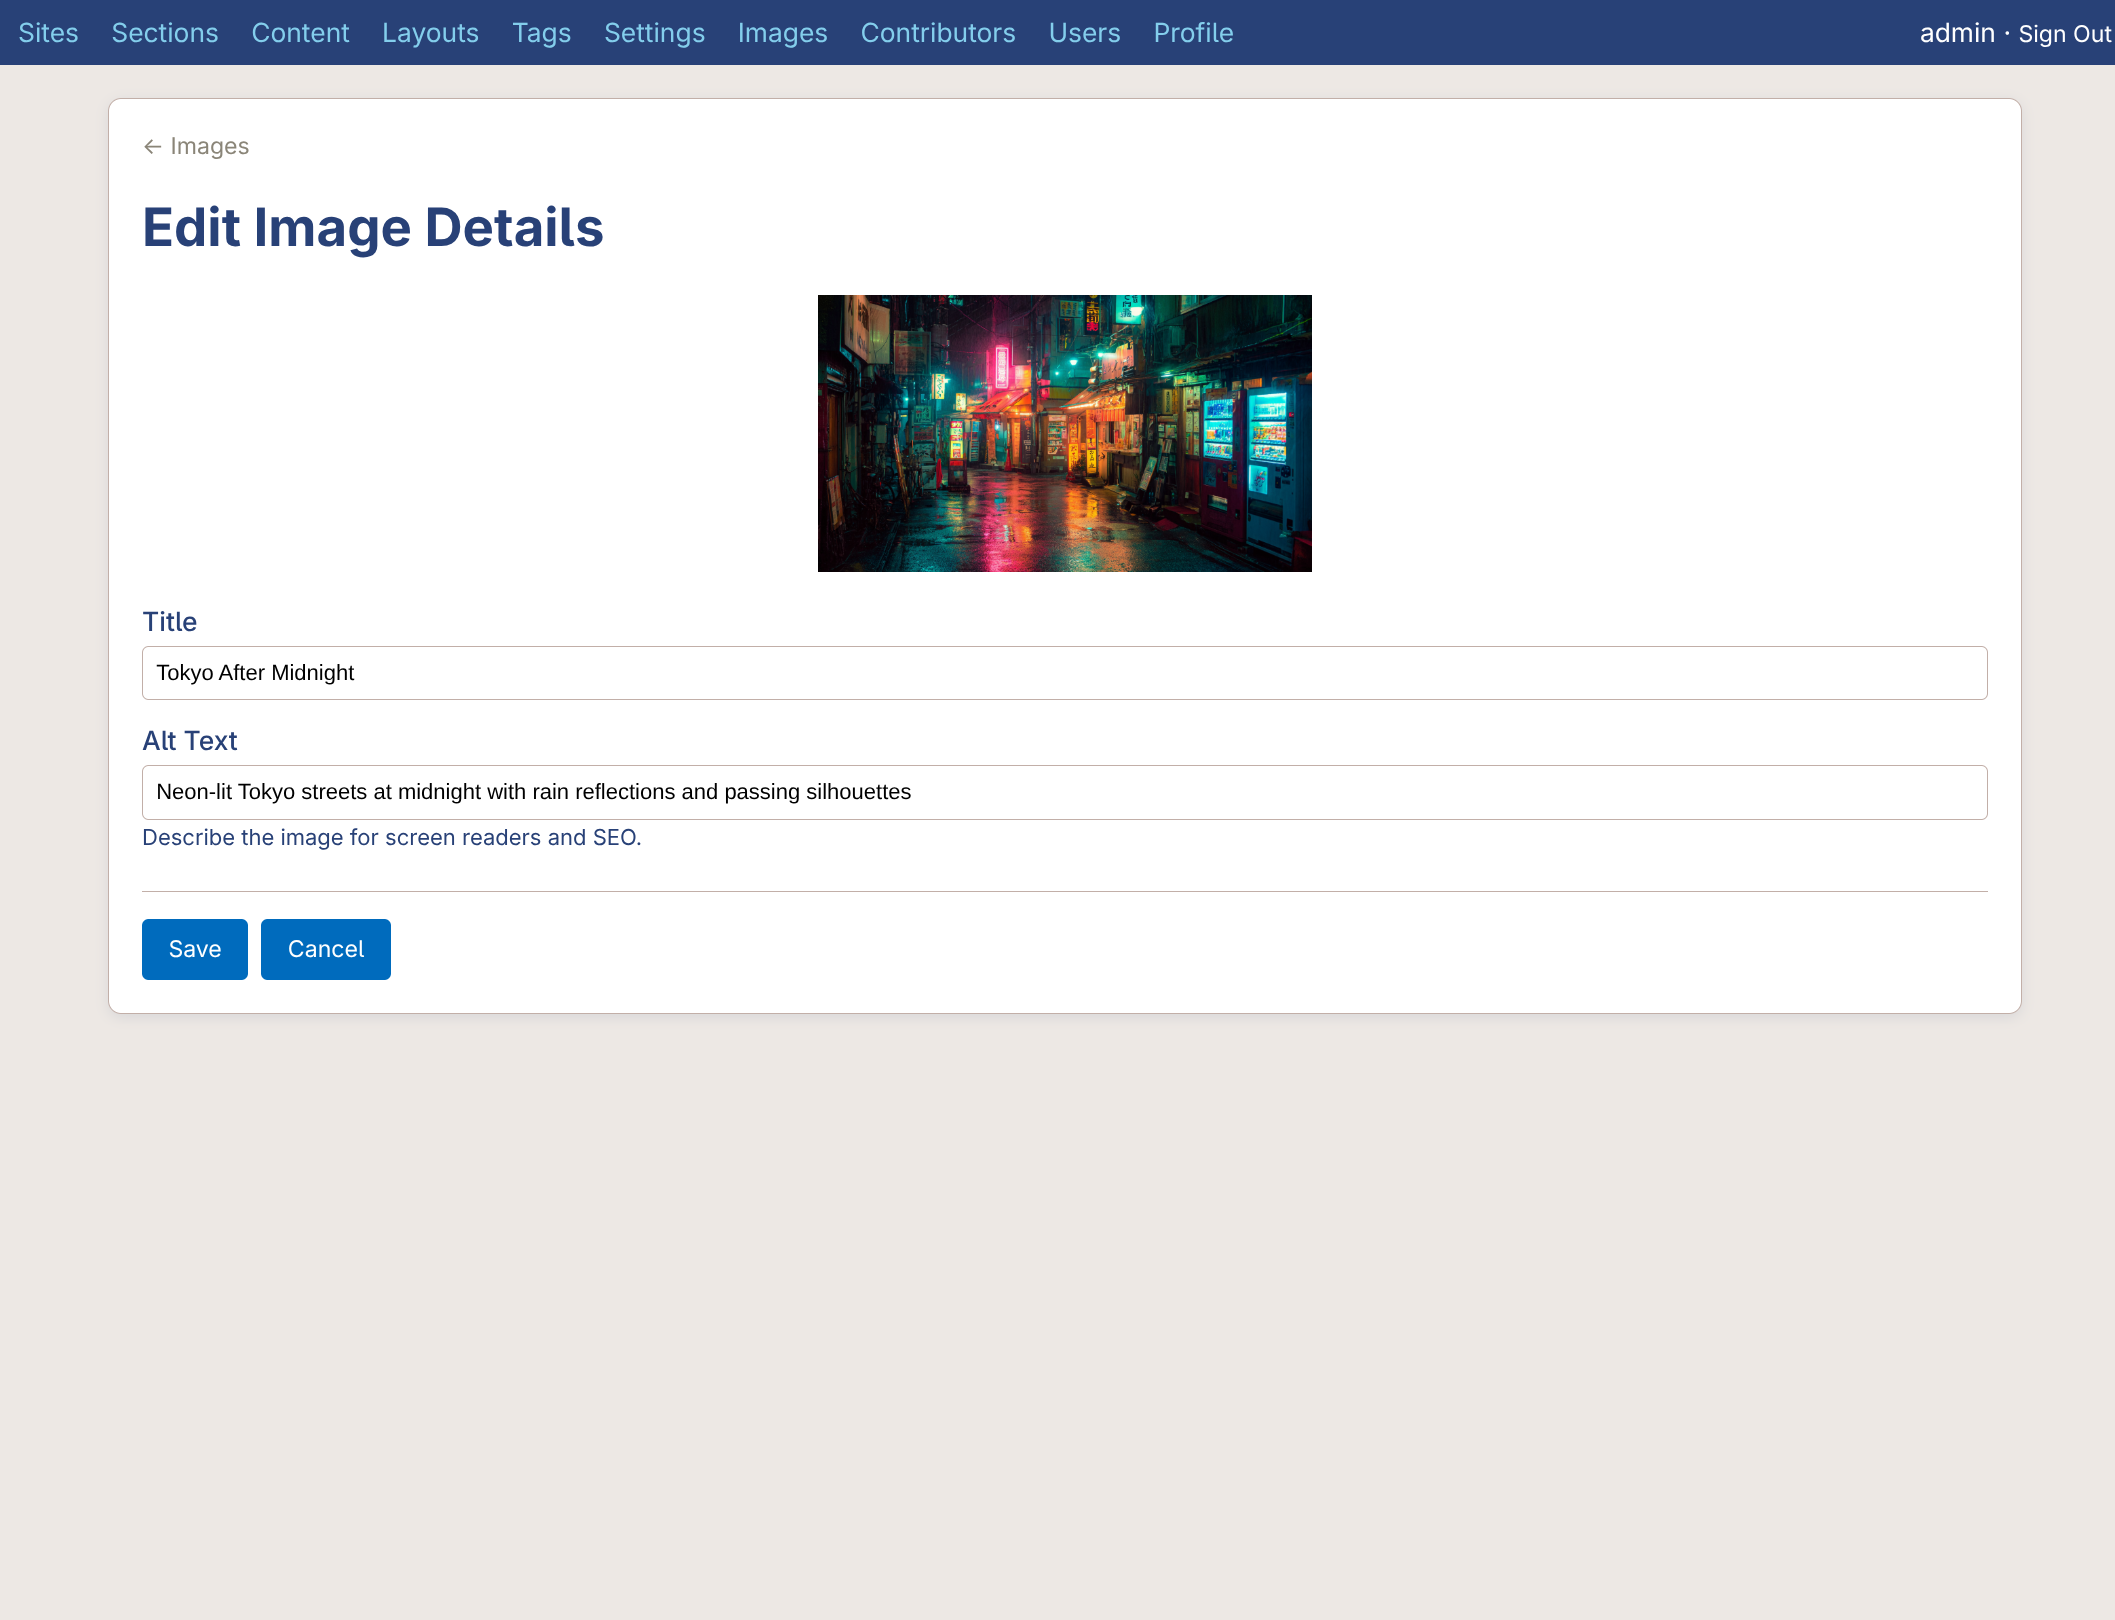Click the Images breadcrumb link
Screen dimensions: 2115x1620
pyautogui.click(x=209, y=147)
